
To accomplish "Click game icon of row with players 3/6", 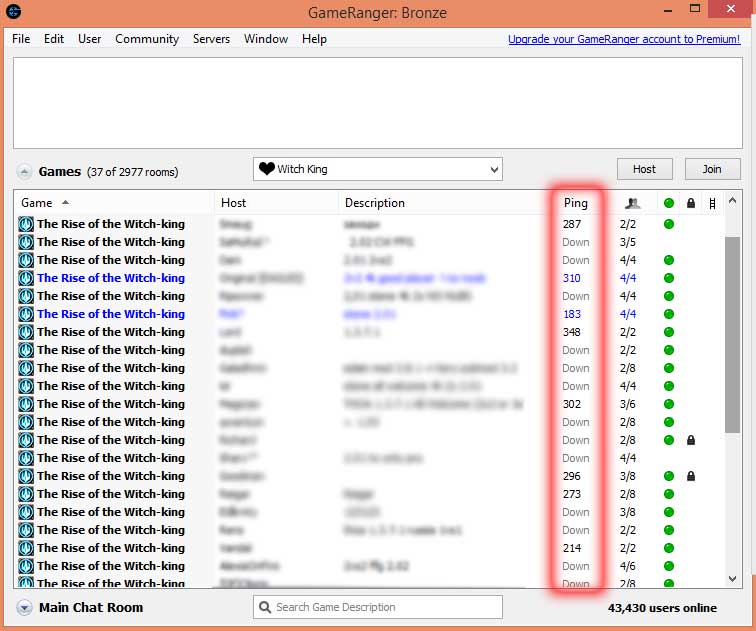I will point(26,404).
